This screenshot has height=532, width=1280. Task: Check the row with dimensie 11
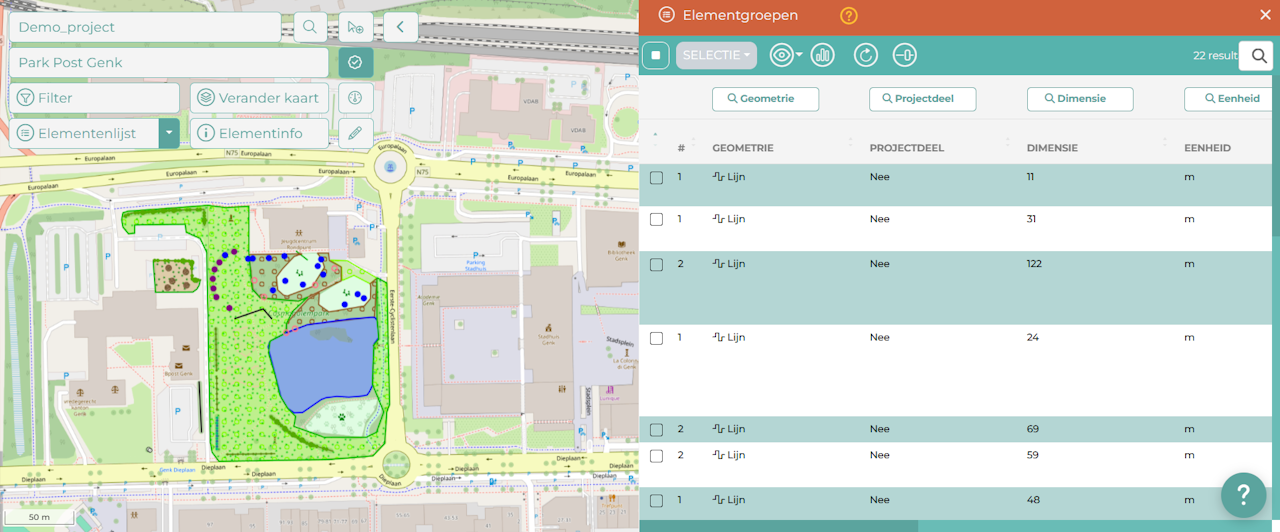pos(656,178)
